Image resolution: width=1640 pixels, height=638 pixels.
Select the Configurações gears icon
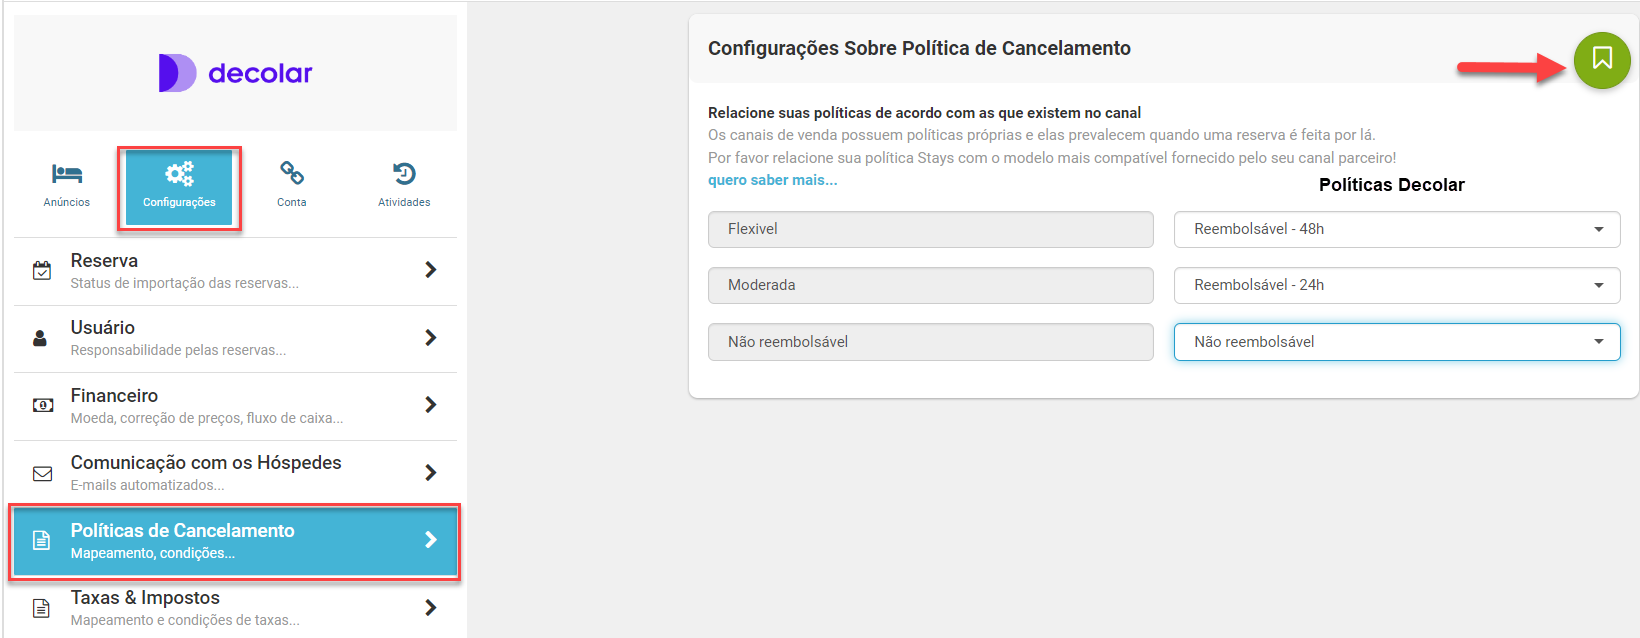[180, 175]
